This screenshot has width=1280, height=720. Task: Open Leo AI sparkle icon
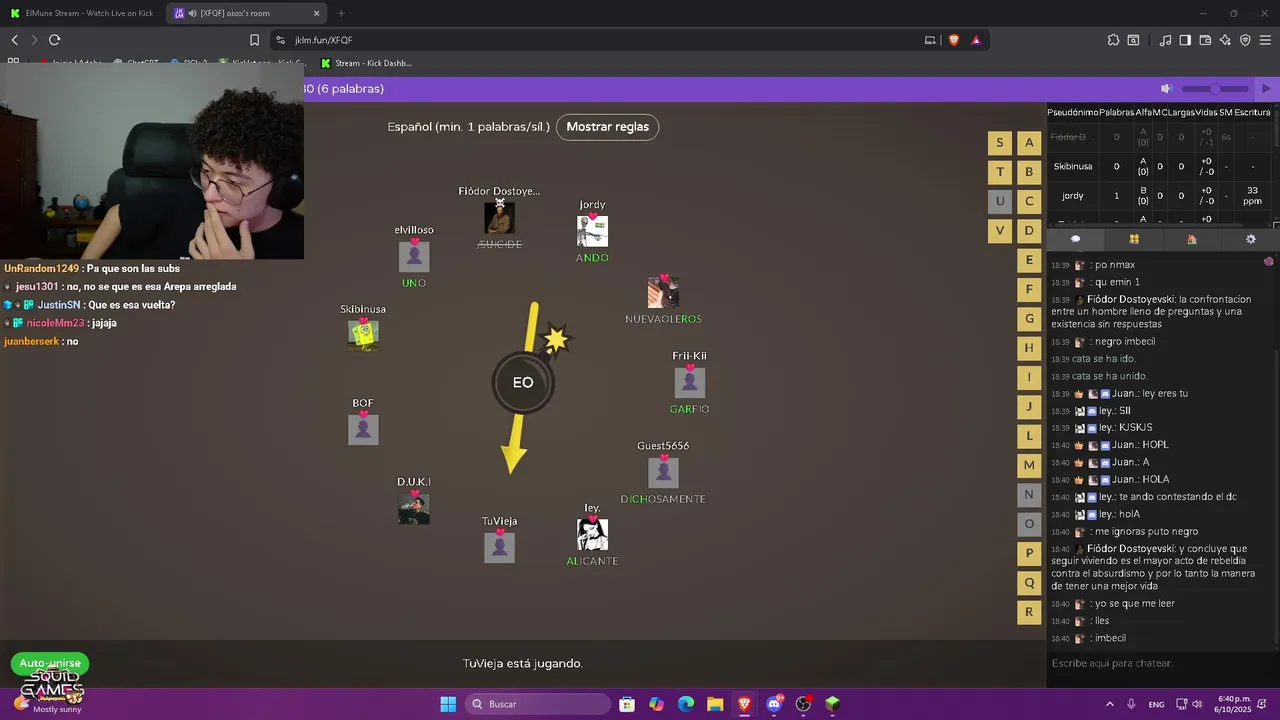(x=1225, y=40)
